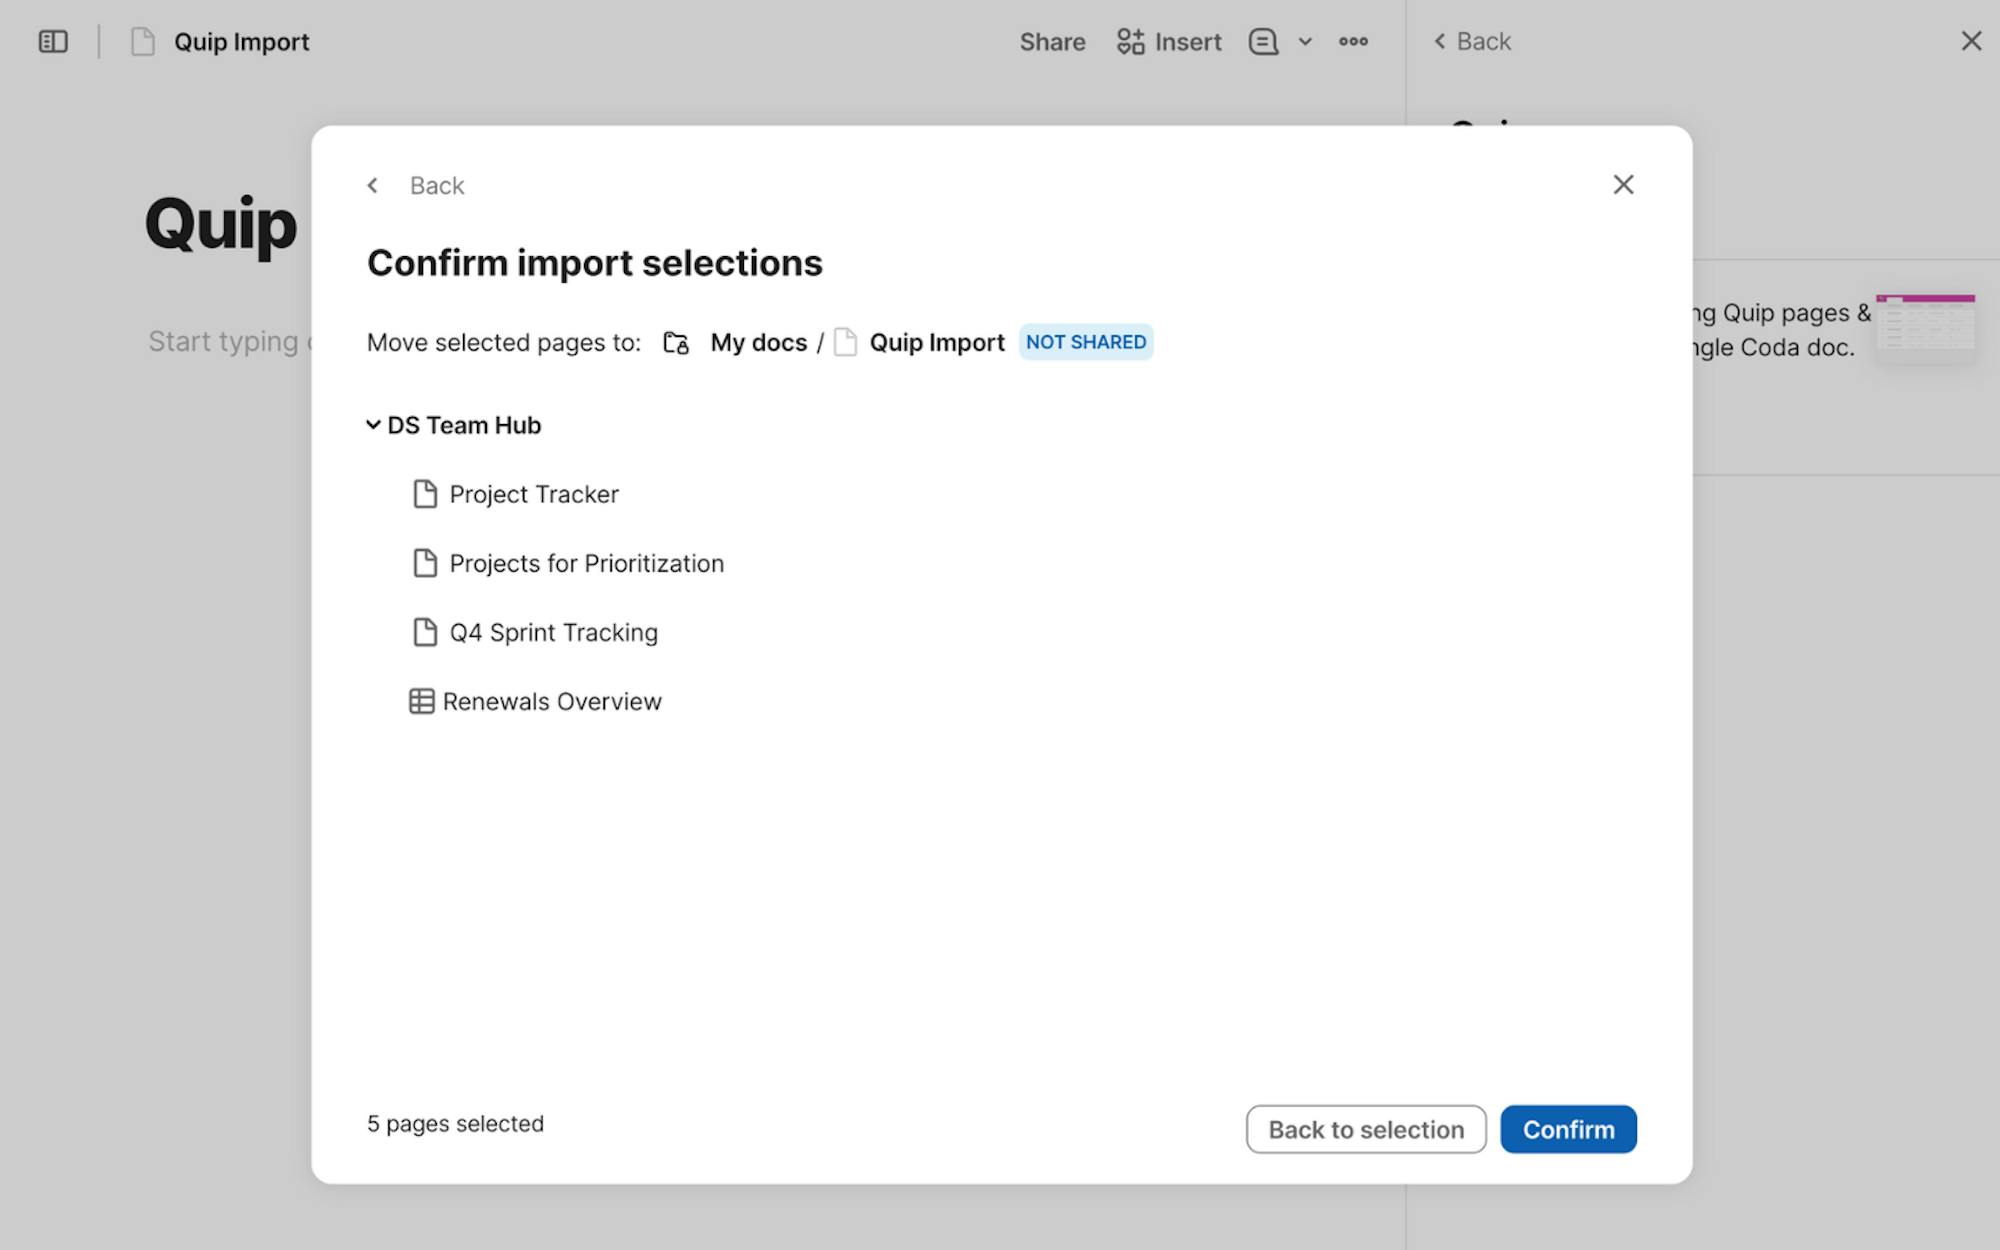Expand dropdown arrow next to comments icon

tap(1305, 42)
